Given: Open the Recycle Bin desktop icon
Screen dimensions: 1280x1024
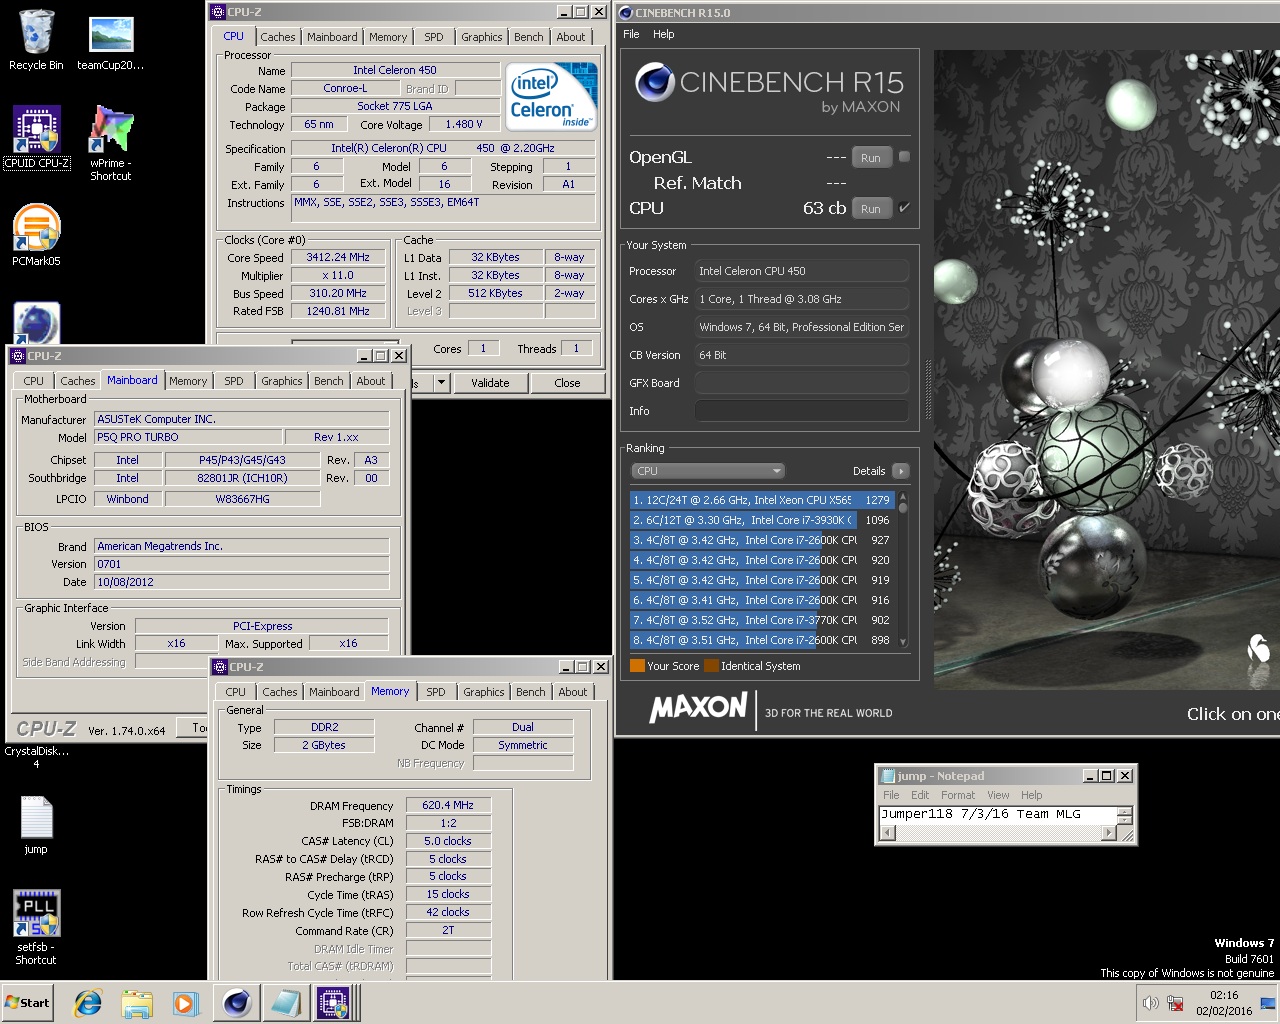Looking at the screenshot, I should point(36,40).
